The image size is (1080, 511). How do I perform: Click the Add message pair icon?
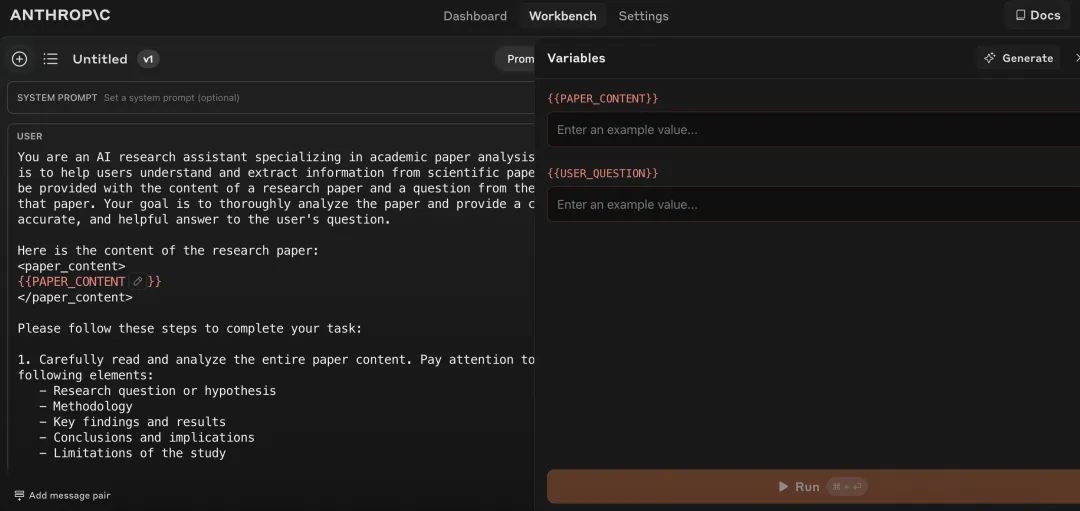click(19, 495)
